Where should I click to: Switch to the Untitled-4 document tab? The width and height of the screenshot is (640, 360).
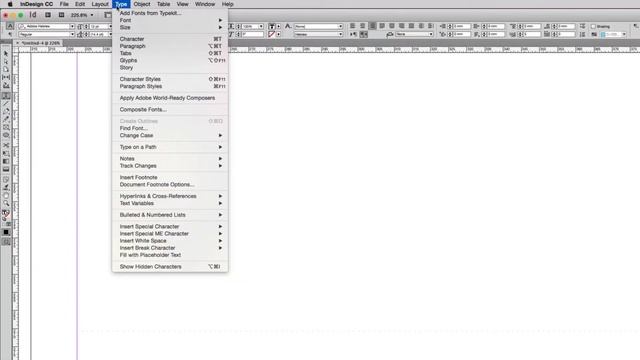(41, 43)
